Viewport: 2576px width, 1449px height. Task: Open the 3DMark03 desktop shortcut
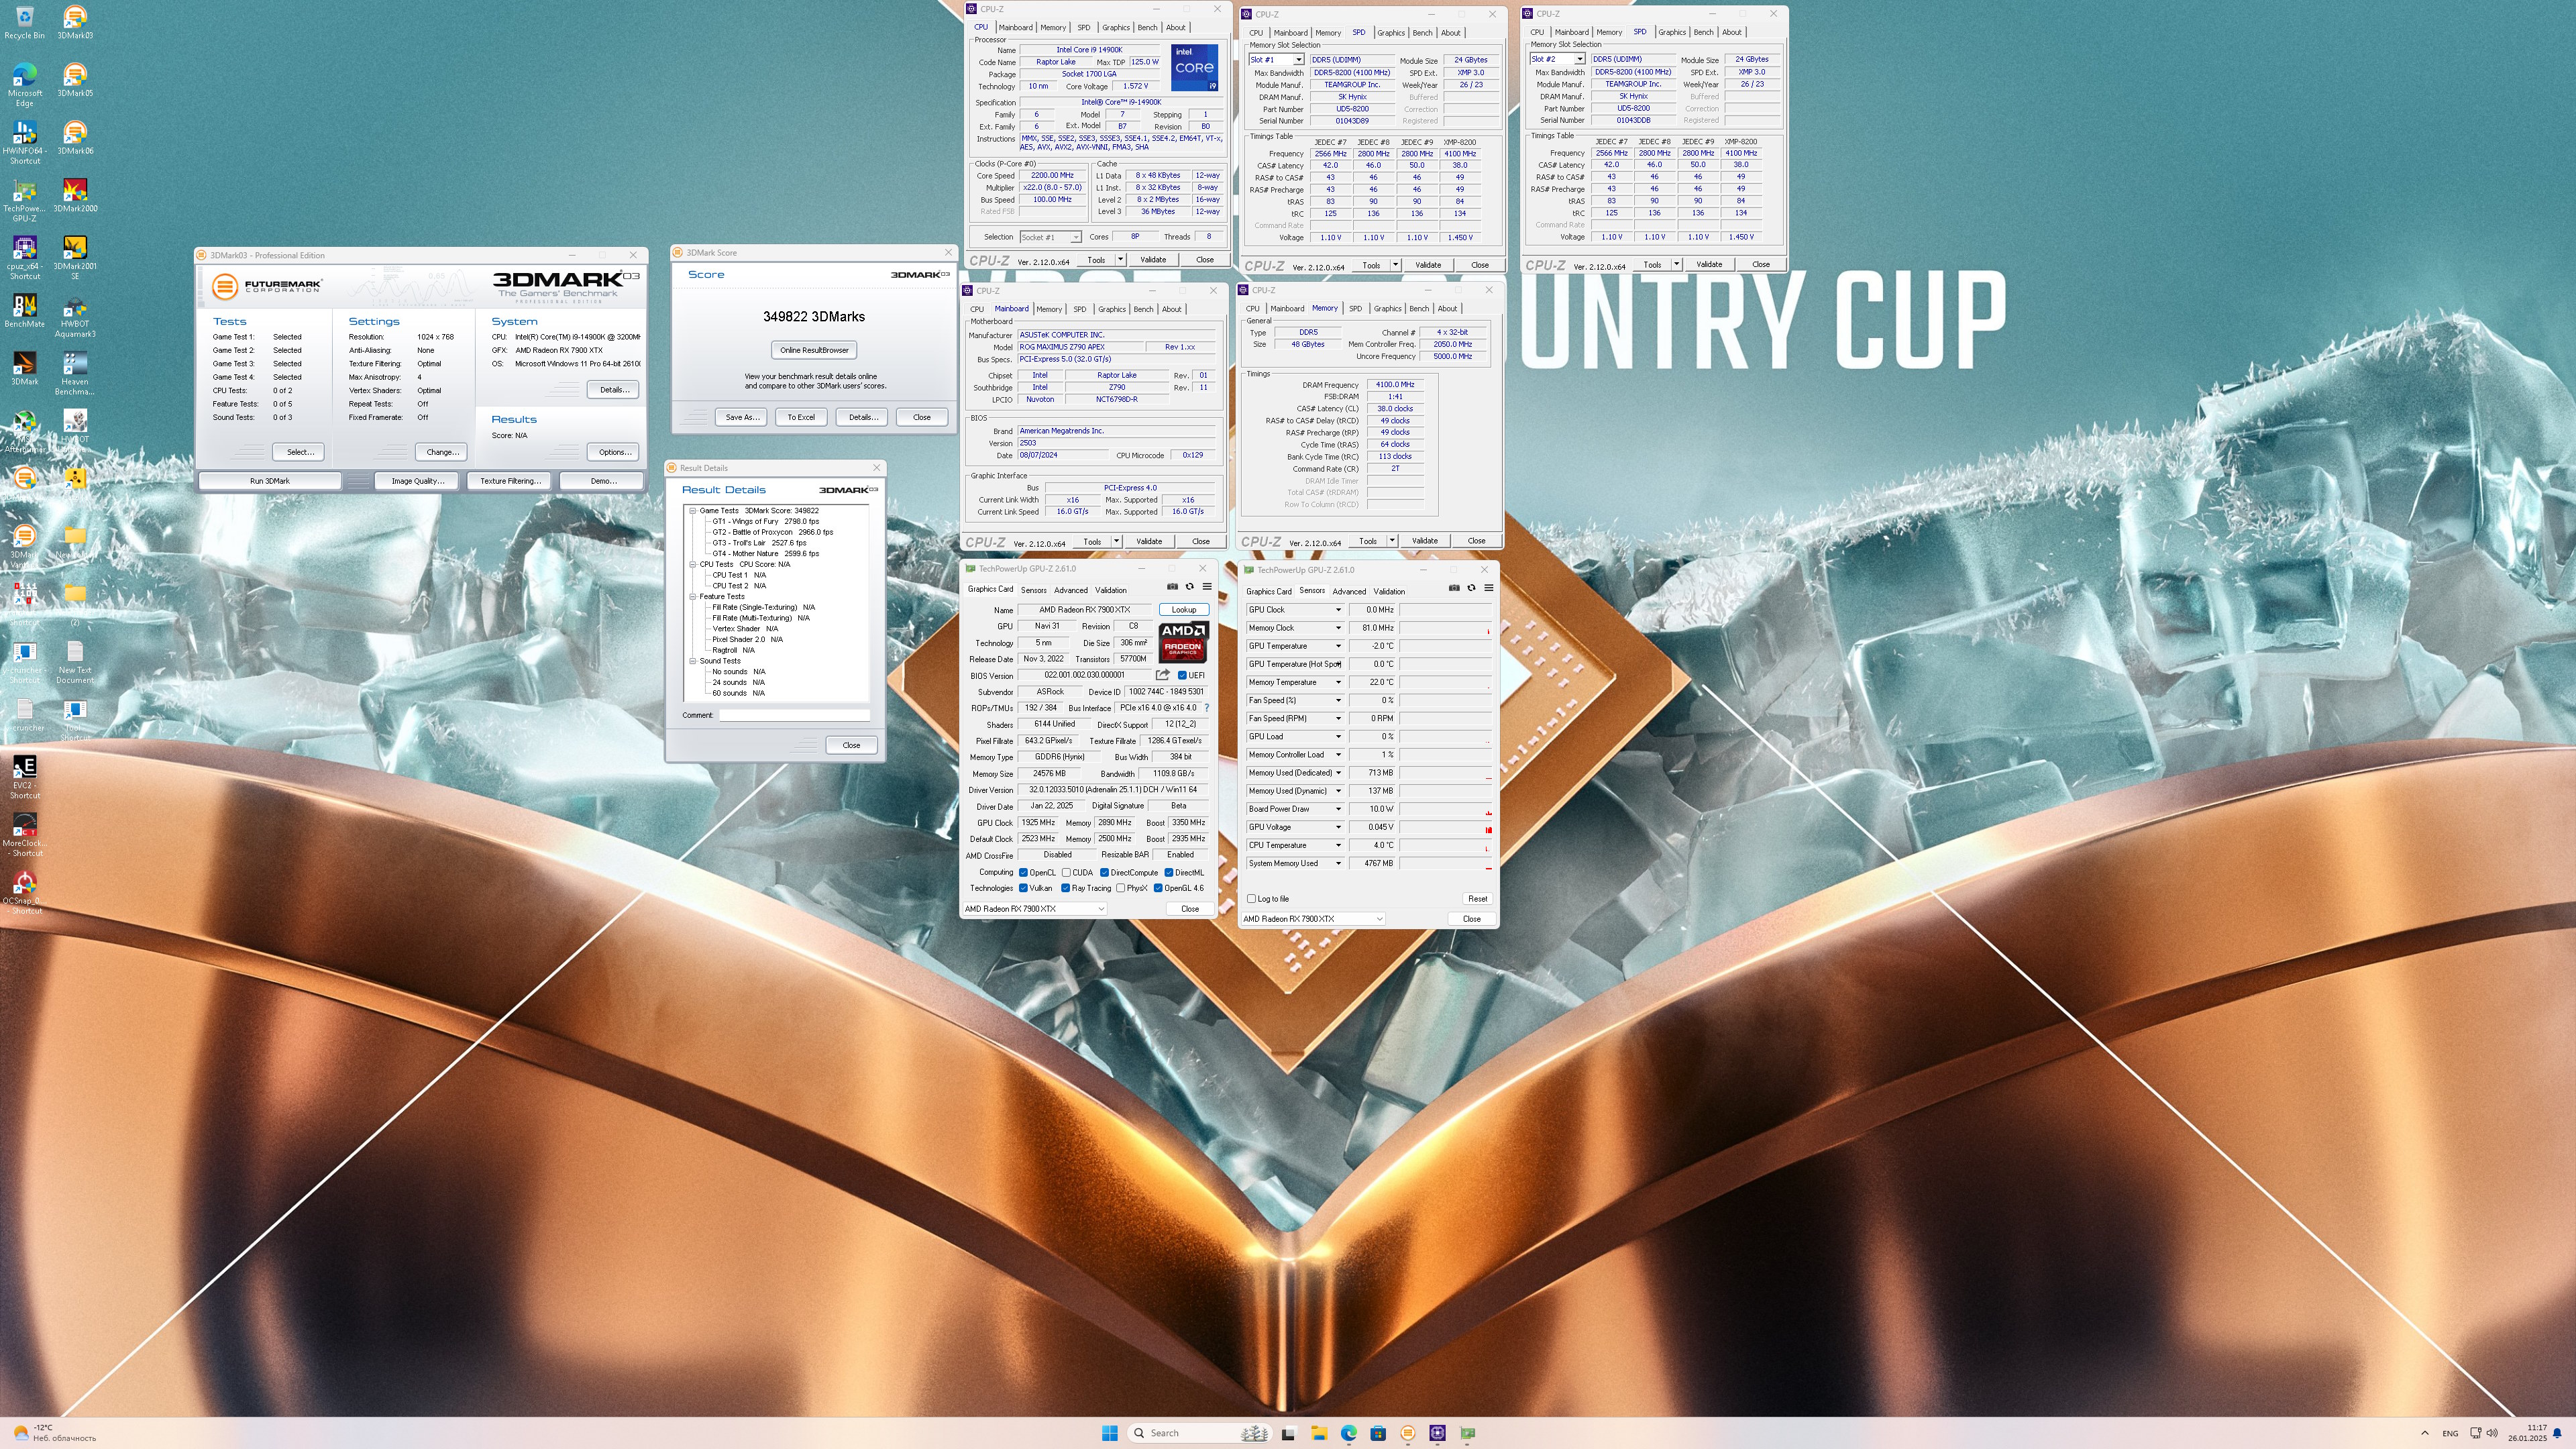pos(75,22)
